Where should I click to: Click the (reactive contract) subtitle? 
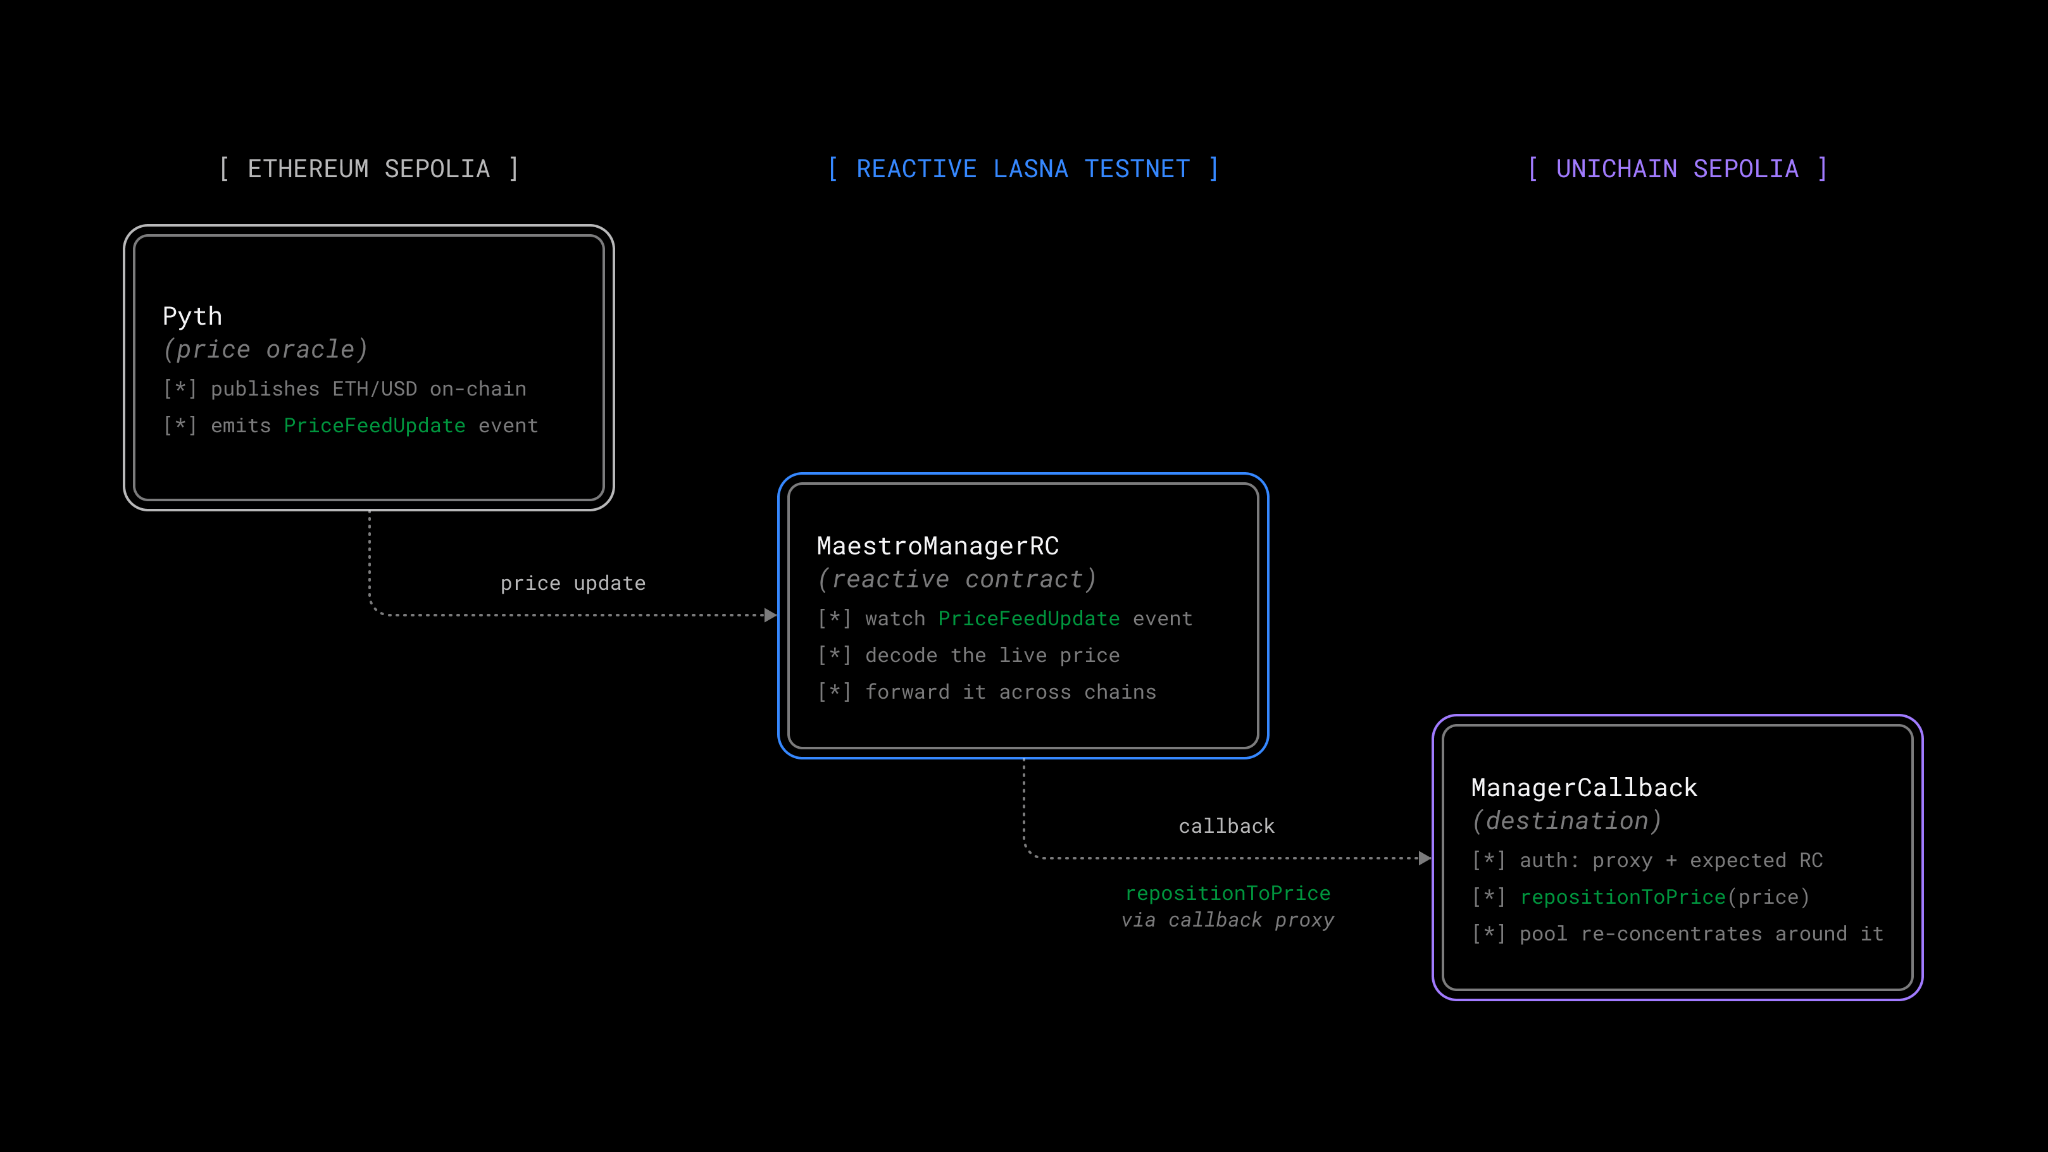(957, 579)
